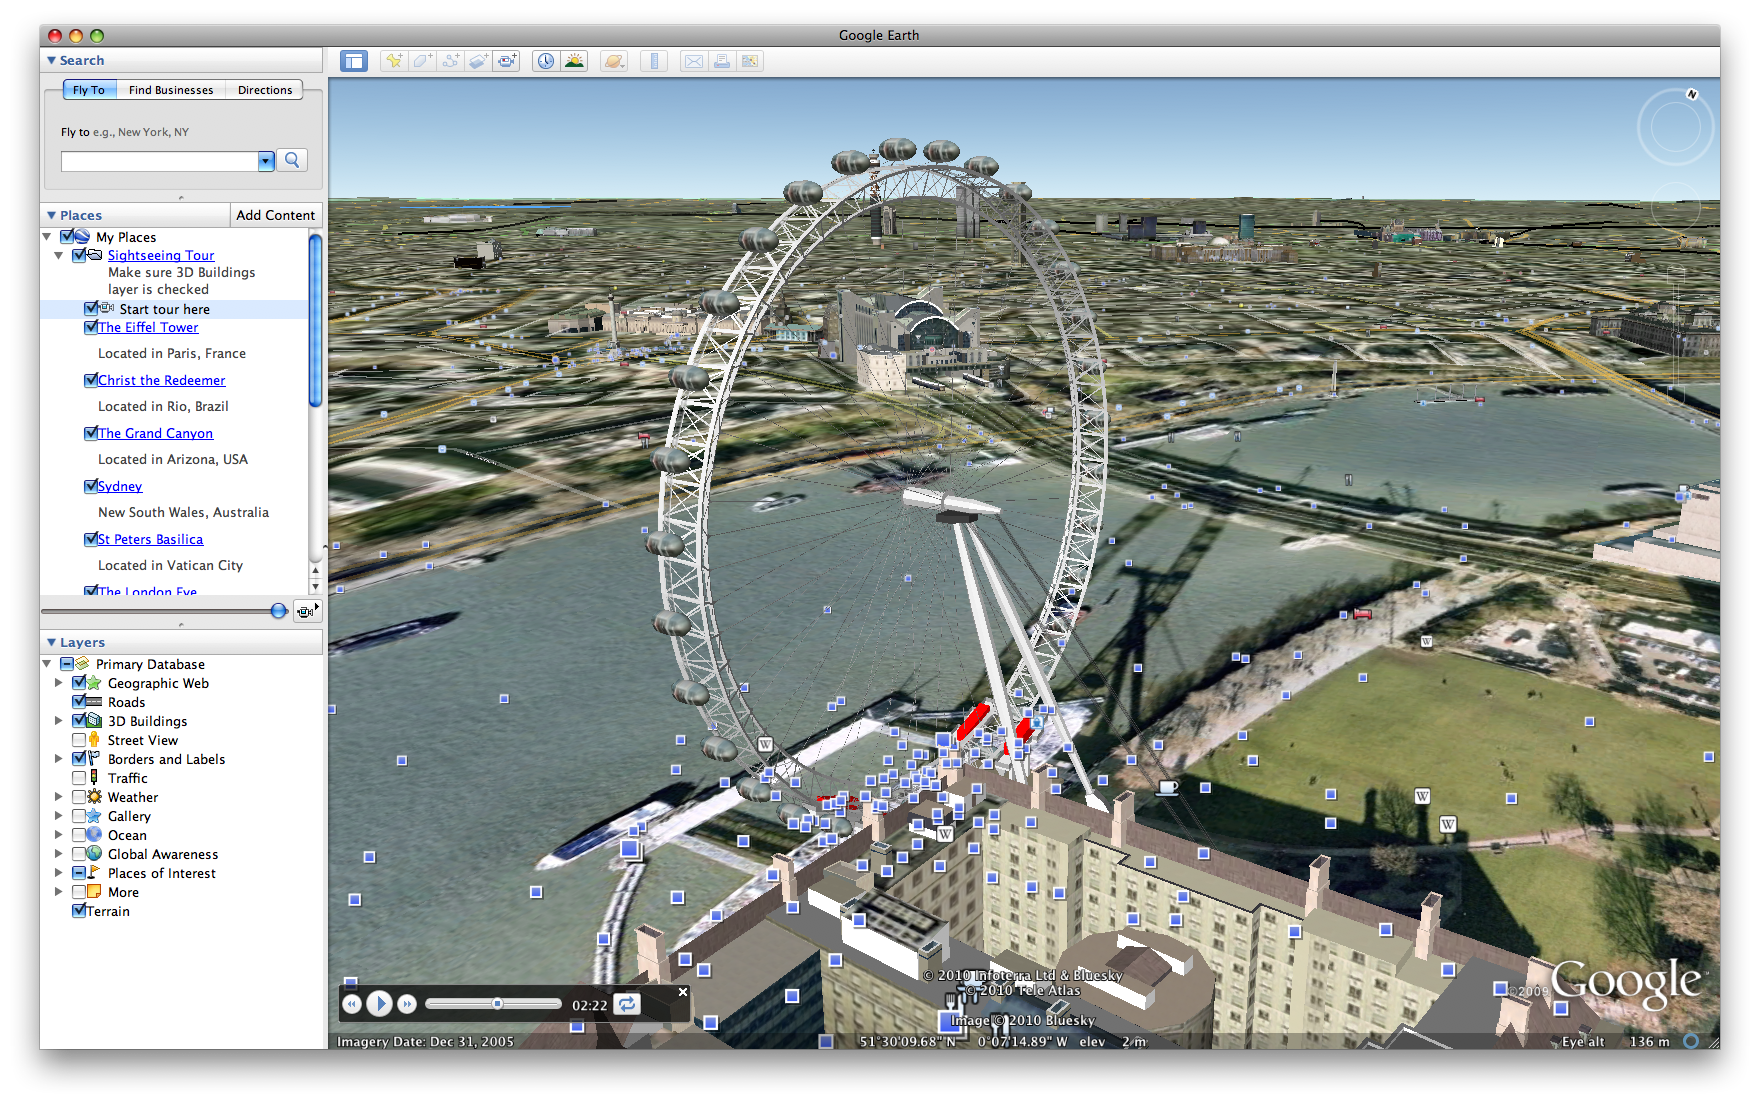Screen dimensions: 1760x1104
Task: Click the Add Polygon toolbar icon
Action: [x=423, y=61]
